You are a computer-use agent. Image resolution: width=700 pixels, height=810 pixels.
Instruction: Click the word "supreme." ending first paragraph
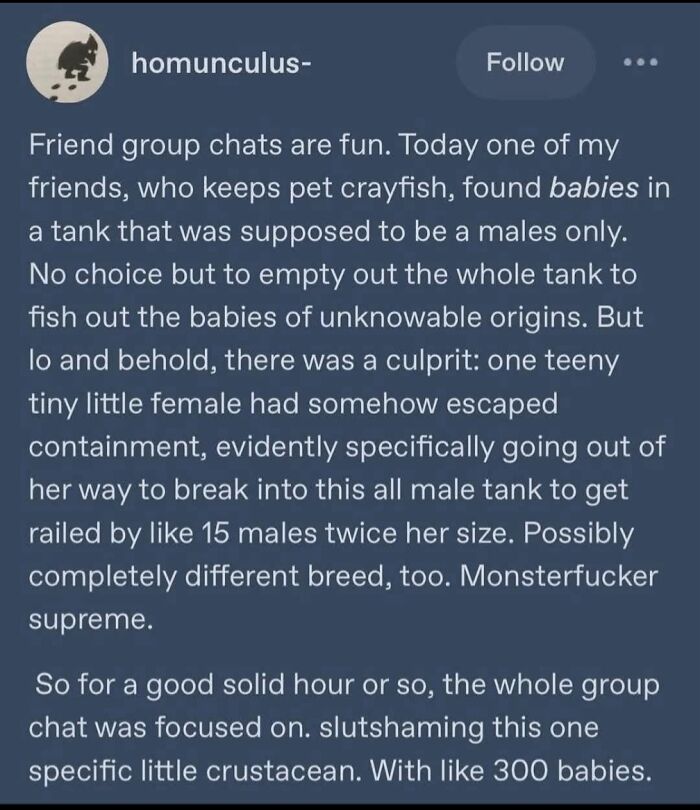click(x=91, y=620)
